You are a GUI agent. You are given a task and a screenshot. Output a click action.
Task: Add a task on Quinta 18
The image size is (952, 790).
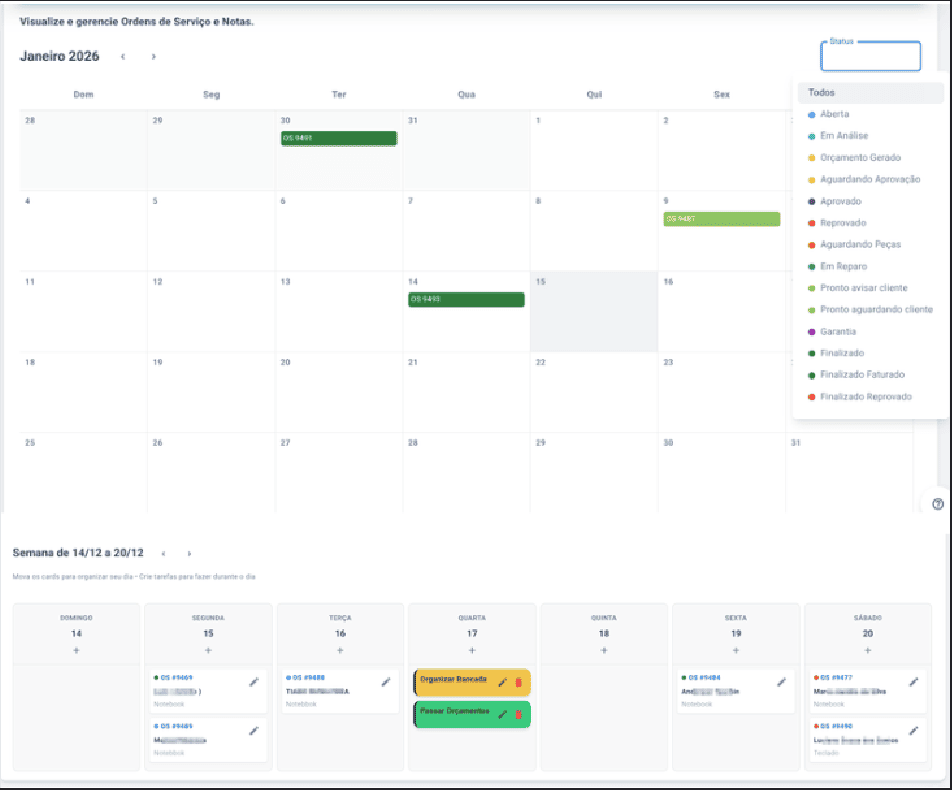[x=604, y=650]
